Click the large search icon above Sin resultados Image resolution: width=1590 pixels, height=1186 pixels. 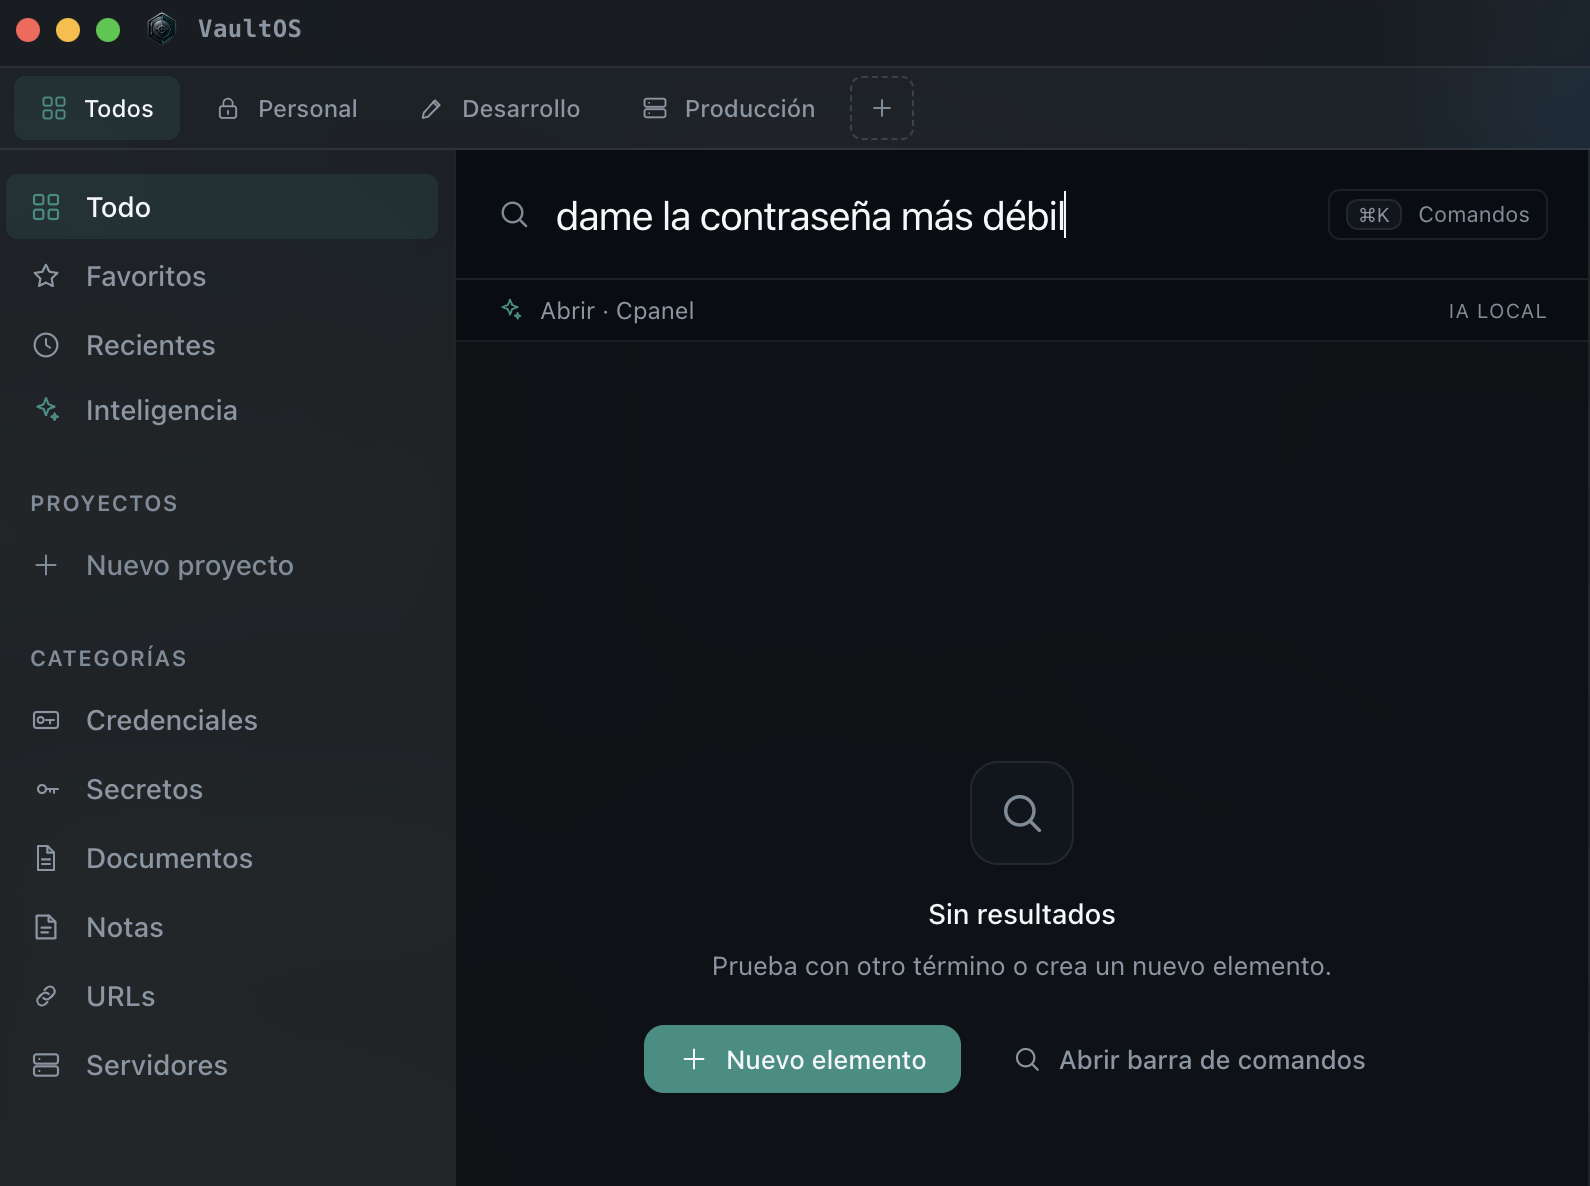coord(1022,813)
